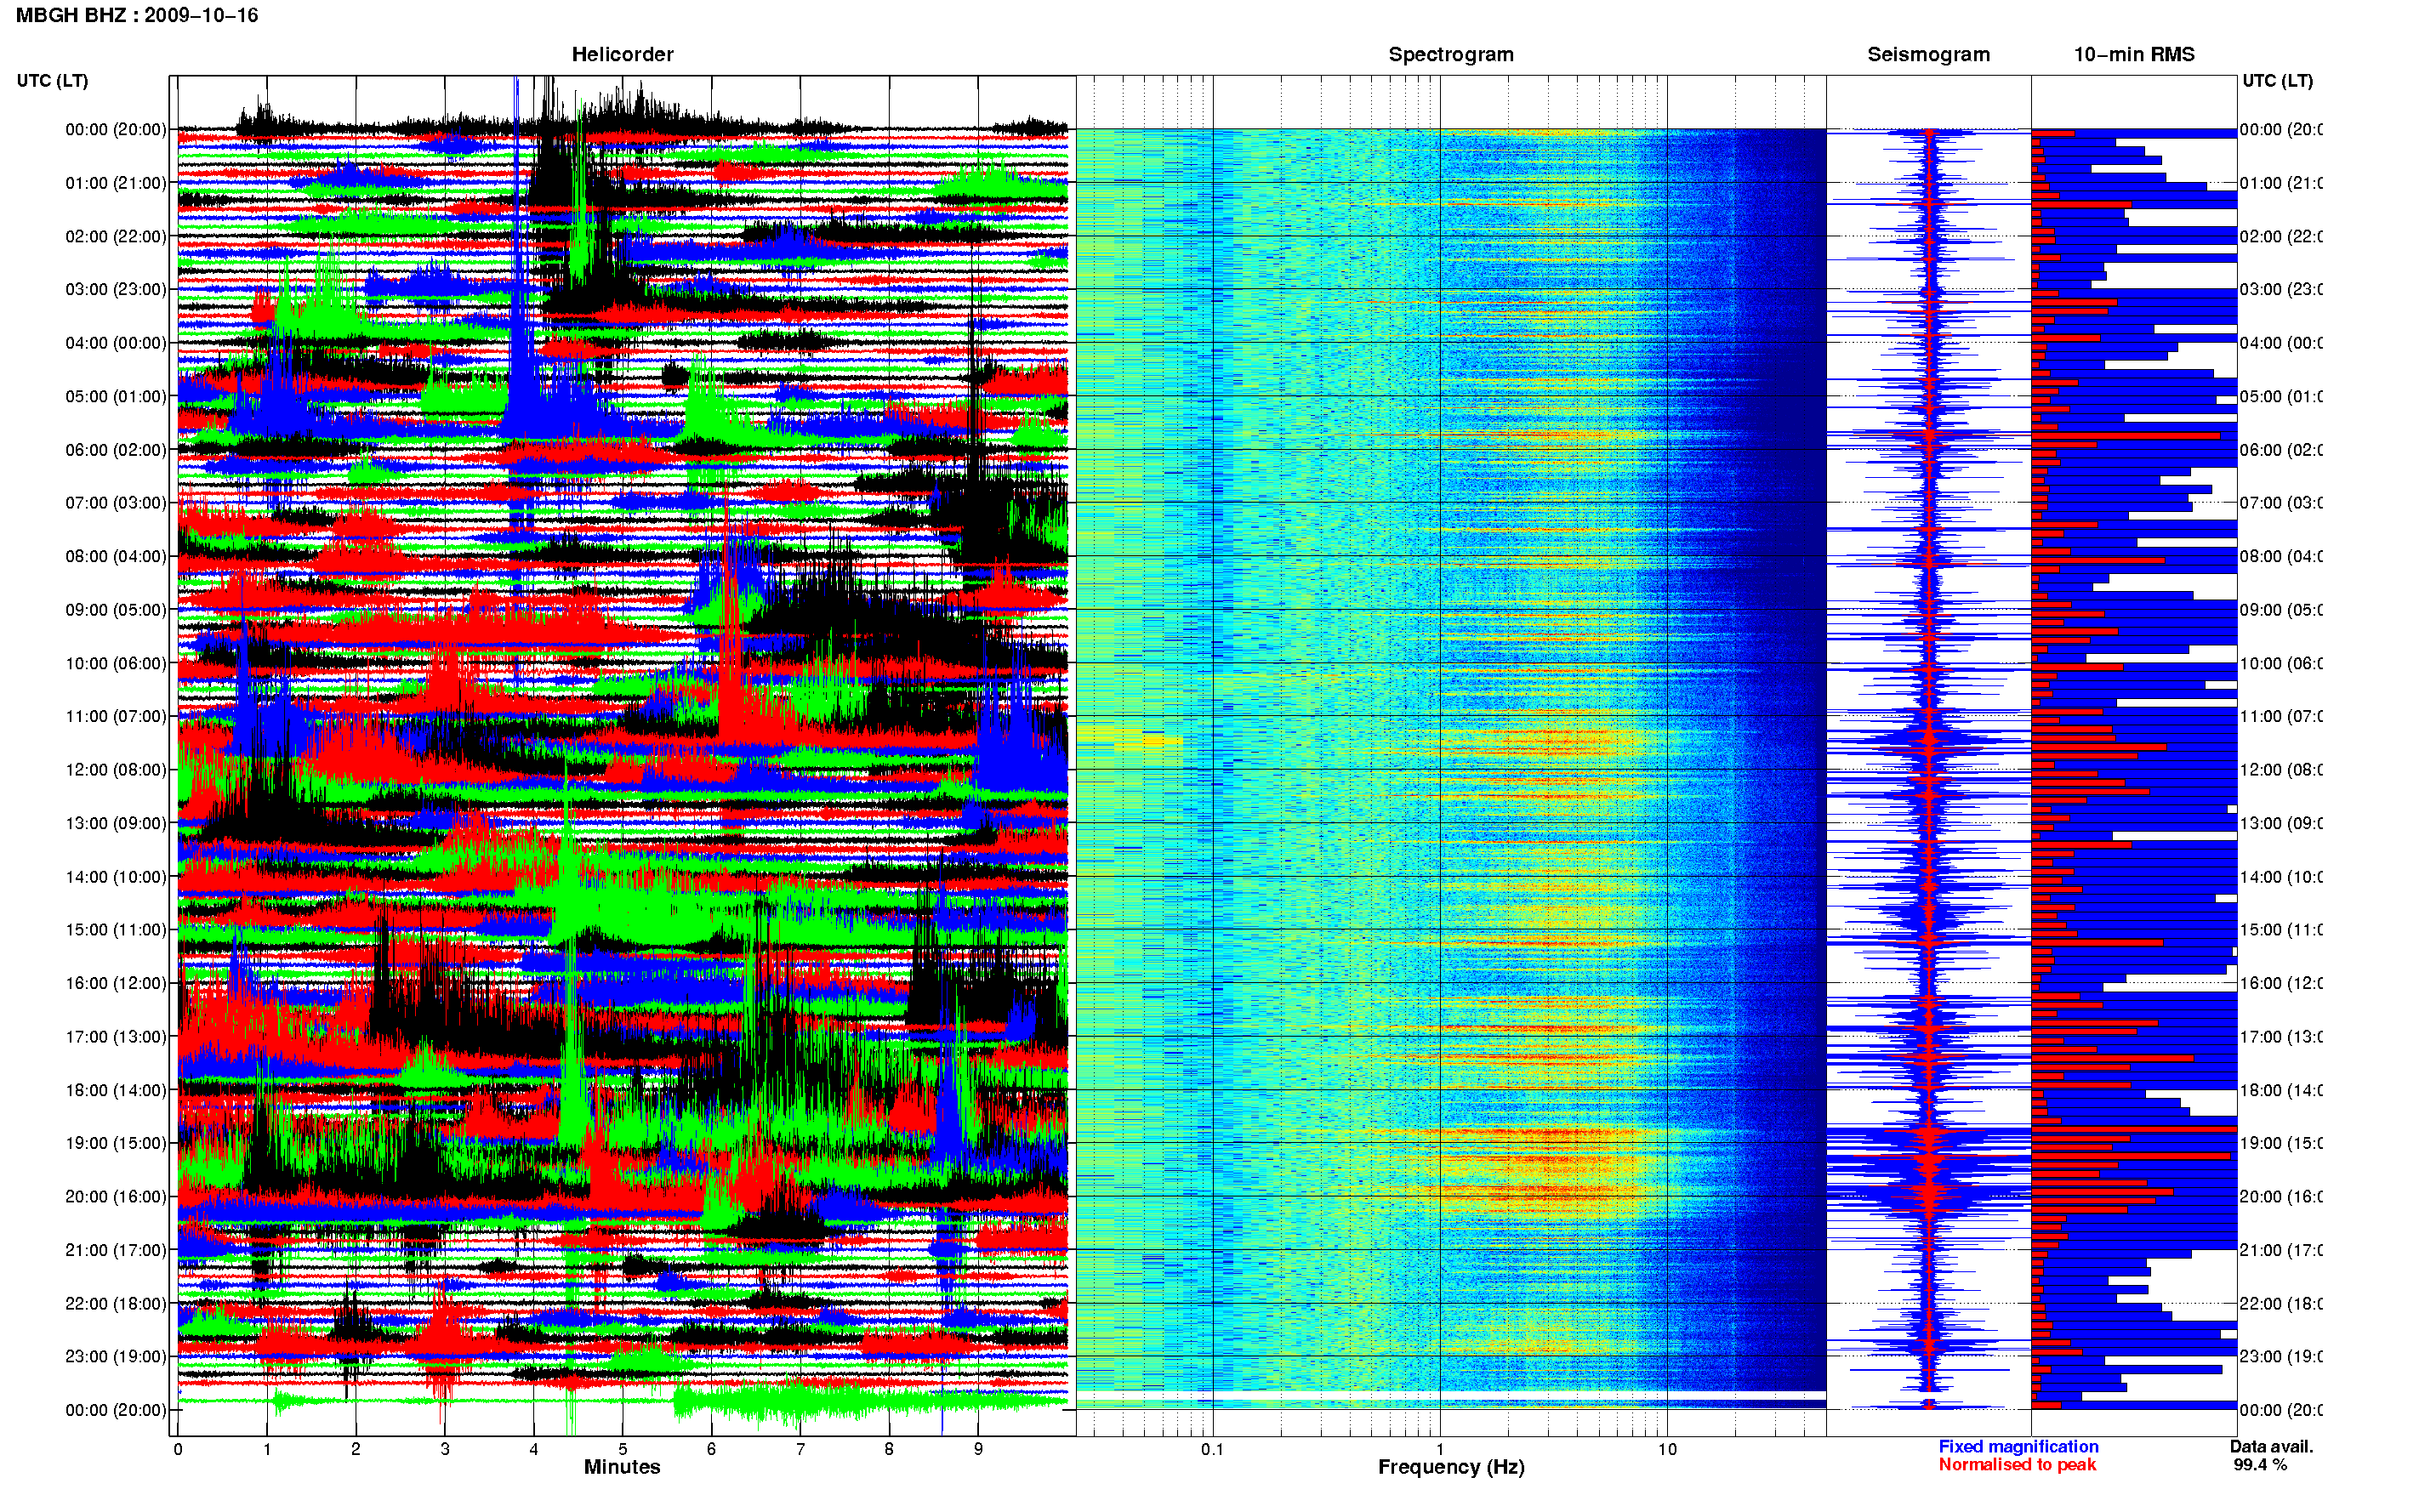Click the title text "MBGH BHZ : 2009-10-16"
The width and height of the screenshot is (2419, 1512).
(x=137, y=15)
